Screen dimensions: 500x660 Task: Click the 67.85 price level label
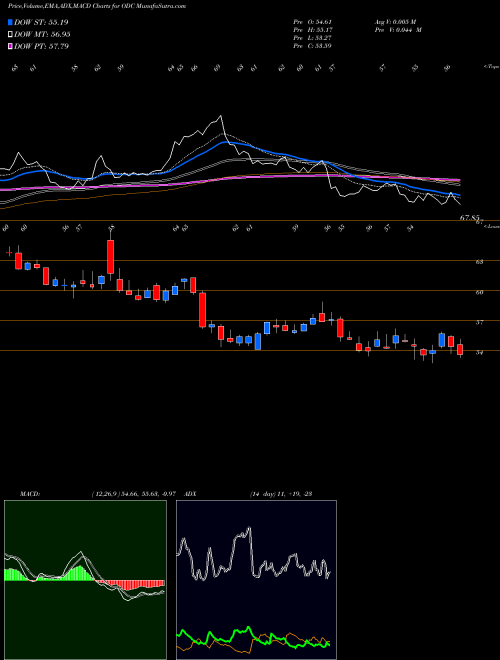tap(470, 218)
